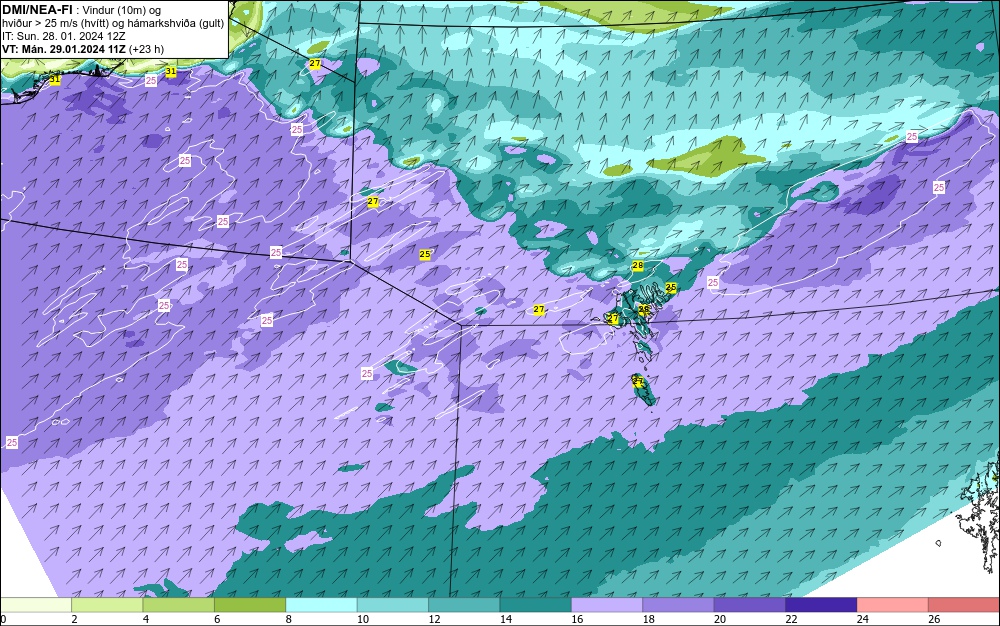Click scale number '16' below the color bar

(x=577, y=619)
